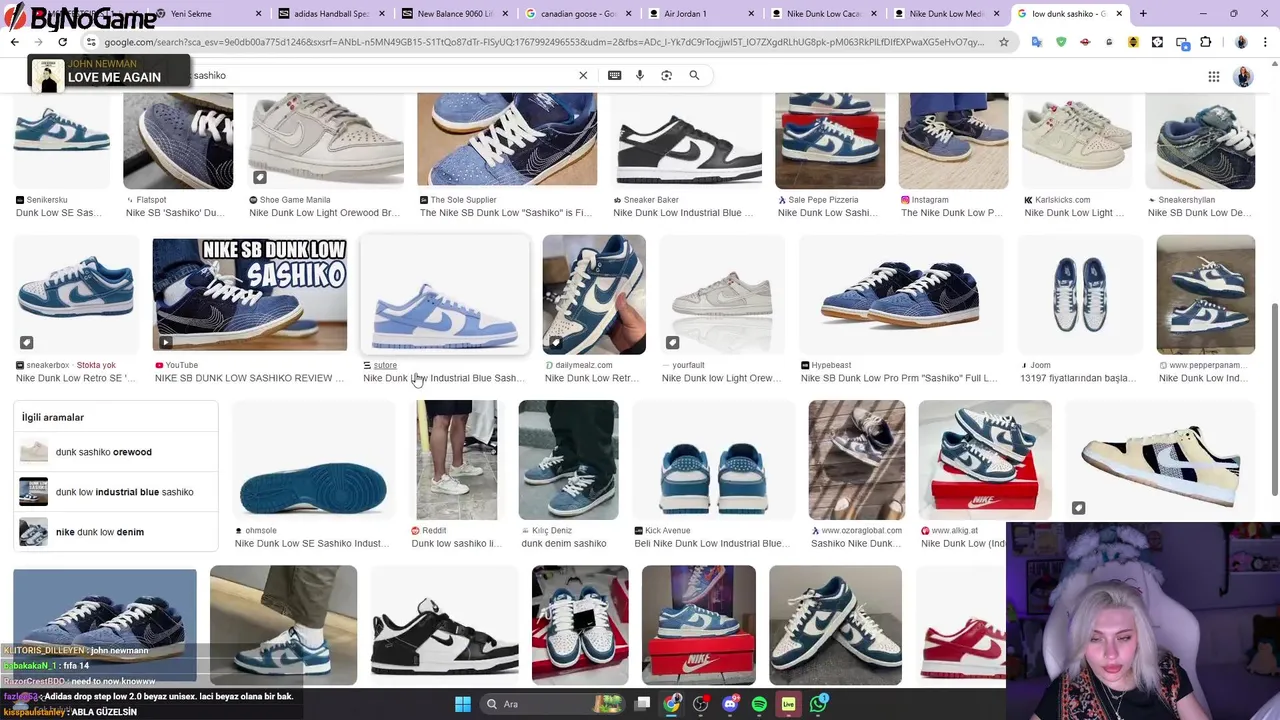Open the Joom top-view Dunk pair thumbnail
Image resolution: width=1280 pixels, height=720 pixels.
pos(1080,295)
